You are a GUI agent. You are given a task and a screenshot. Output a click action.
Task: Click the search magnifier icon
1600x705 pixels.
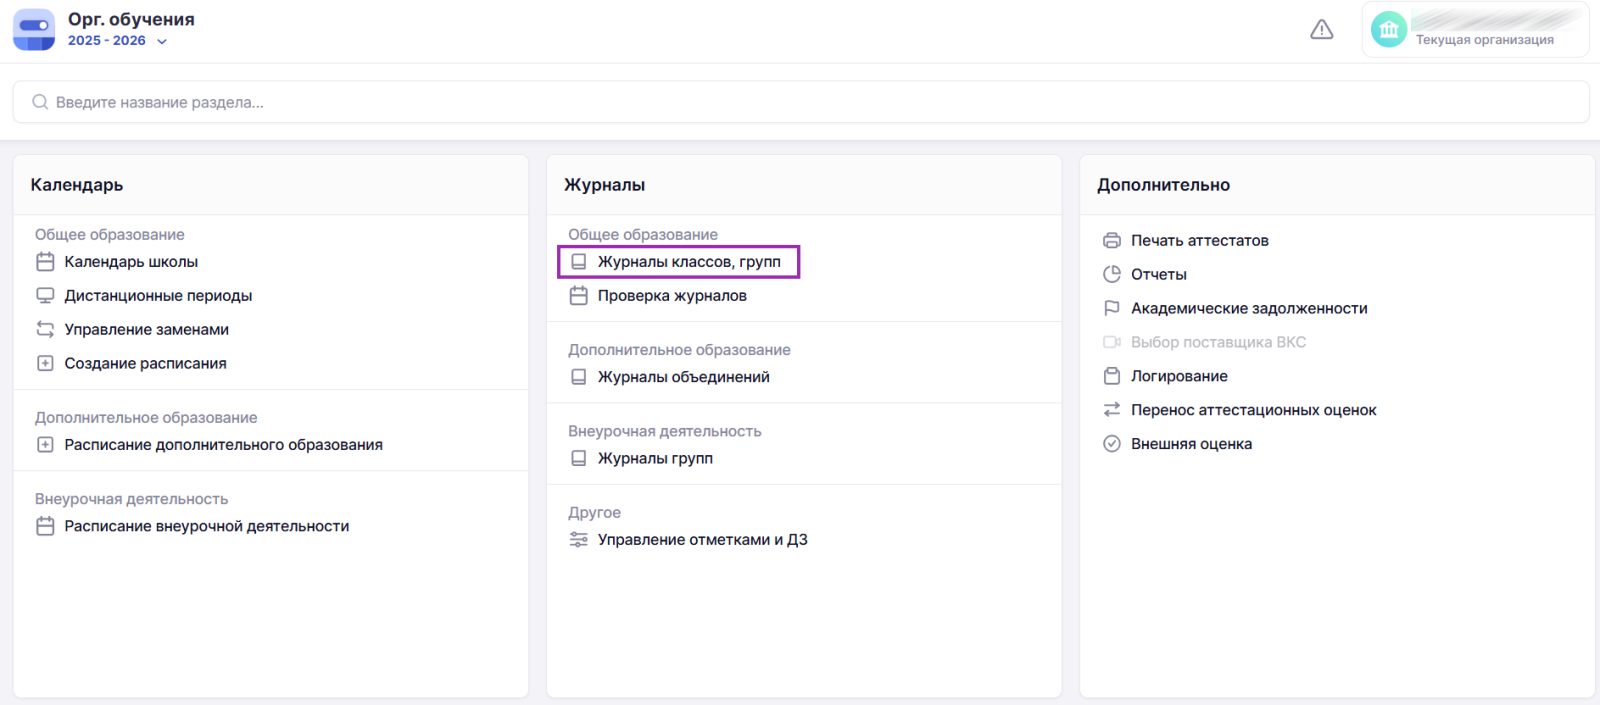[x=40, y=102]
